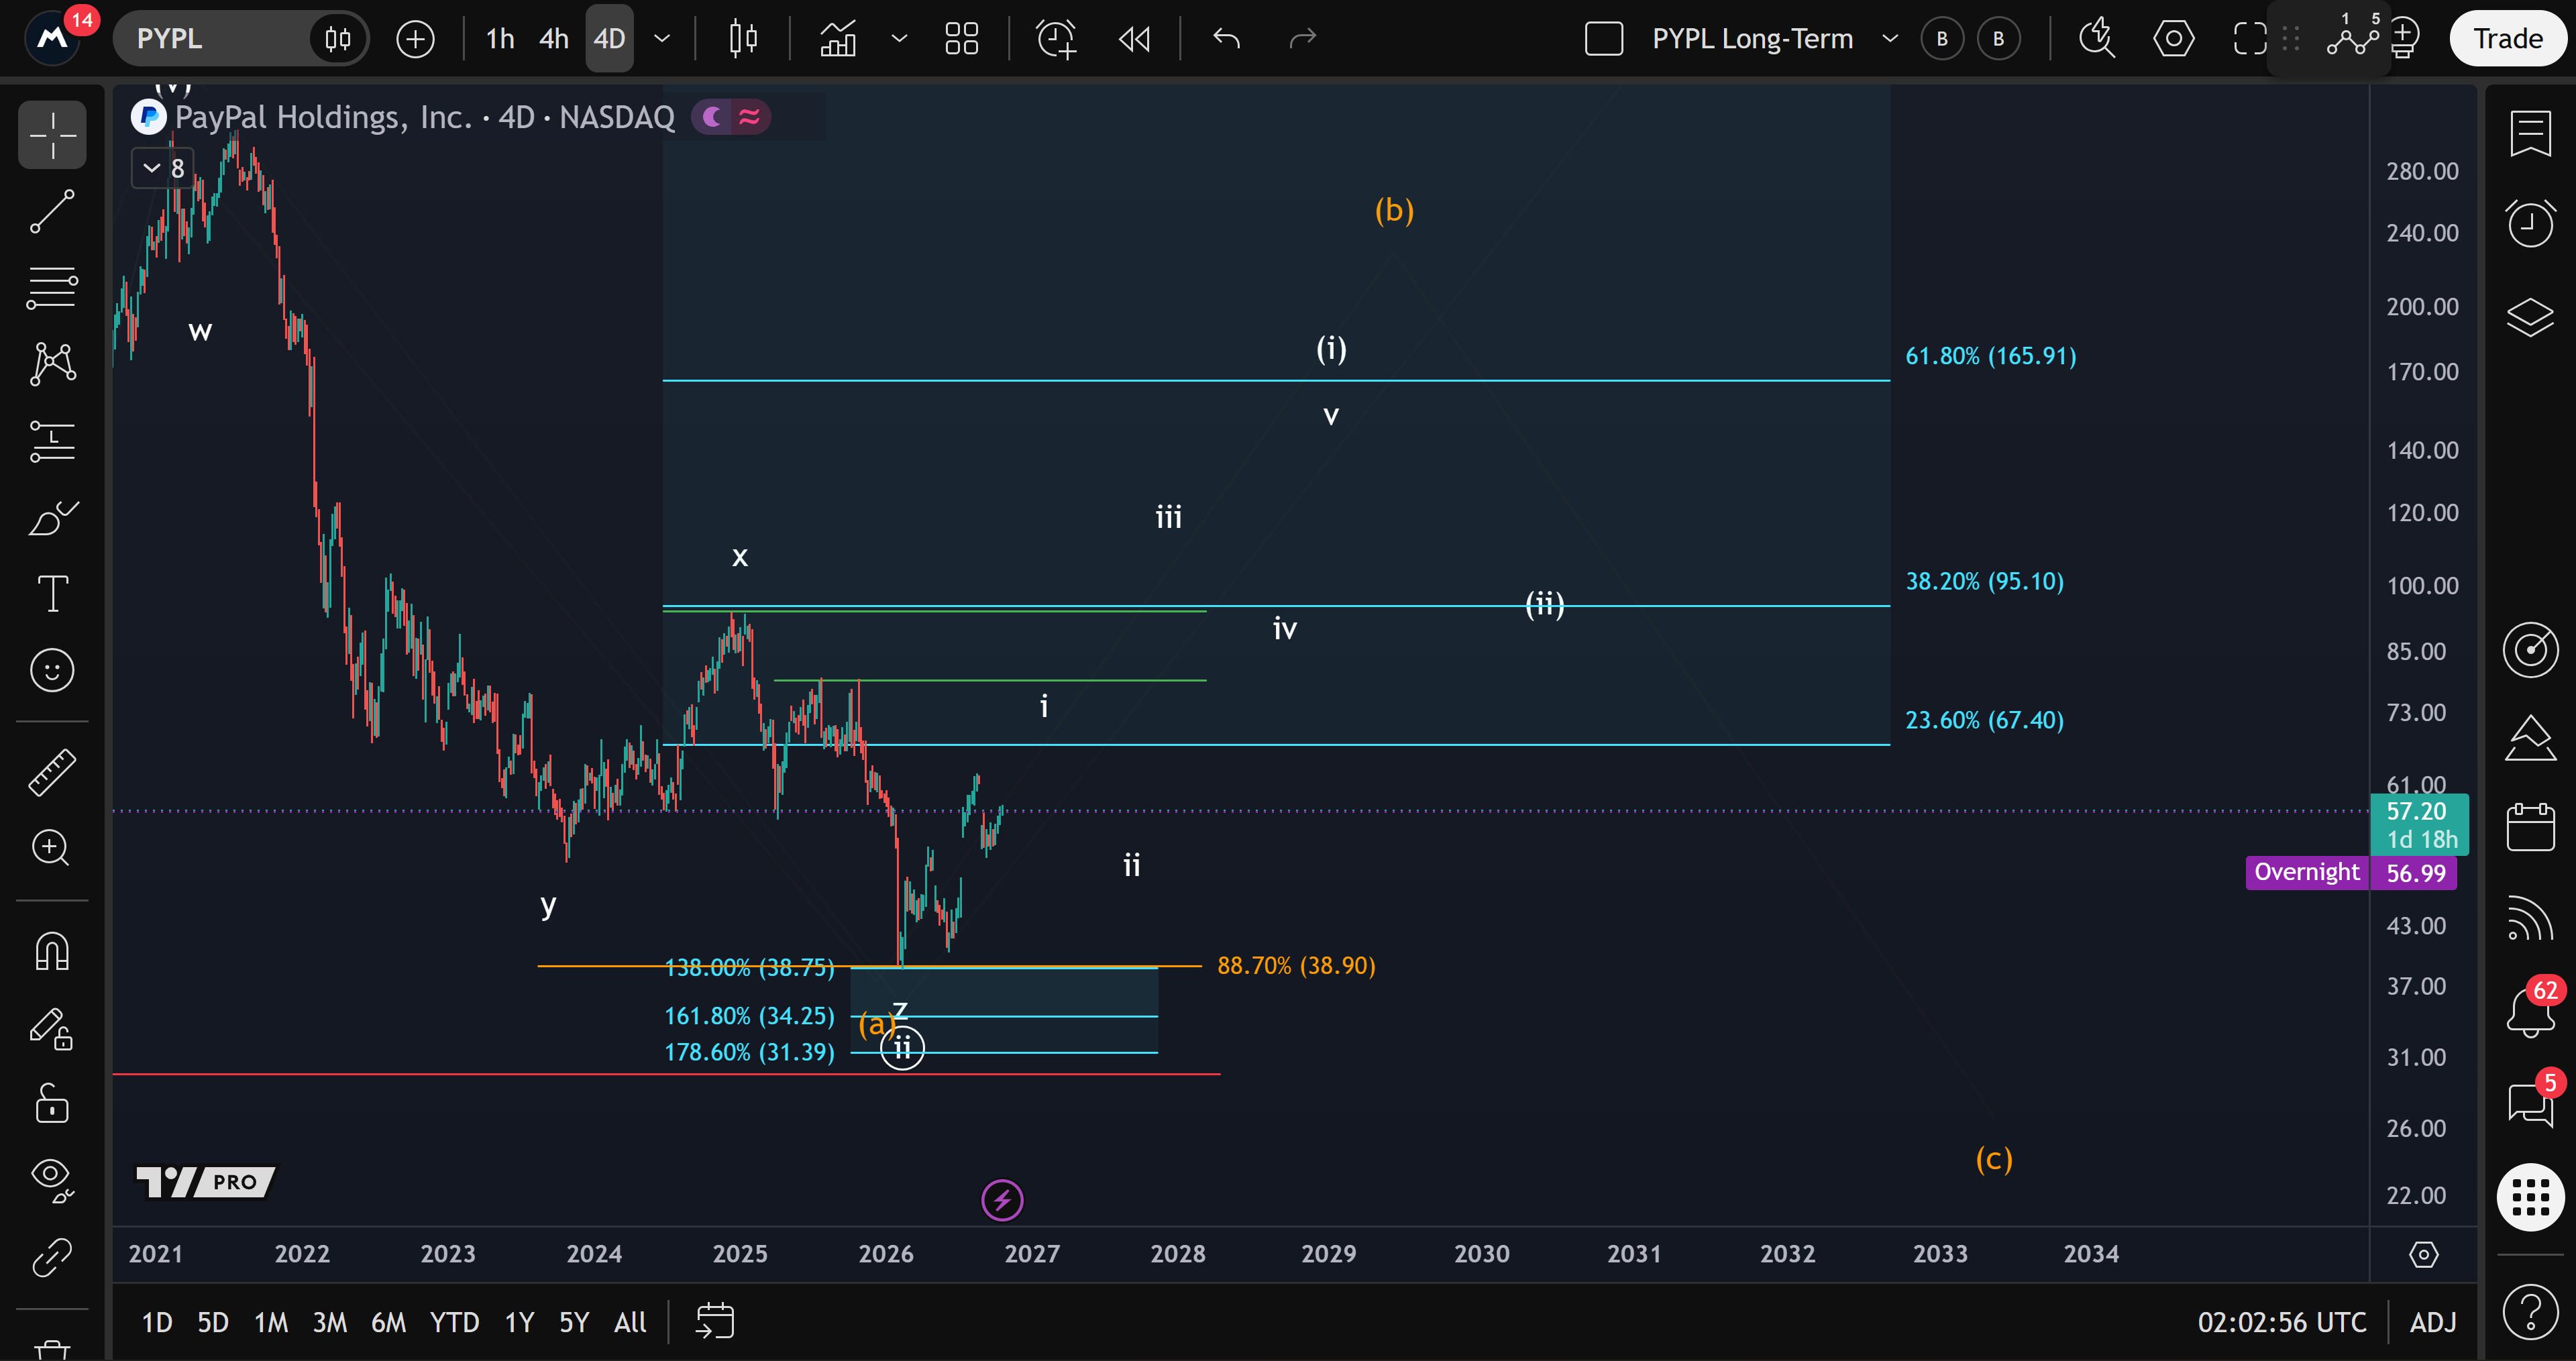Screen dimensions: 2576x1361
Task: Select the Fibonacci retracement tool
Action: point(52,288)
